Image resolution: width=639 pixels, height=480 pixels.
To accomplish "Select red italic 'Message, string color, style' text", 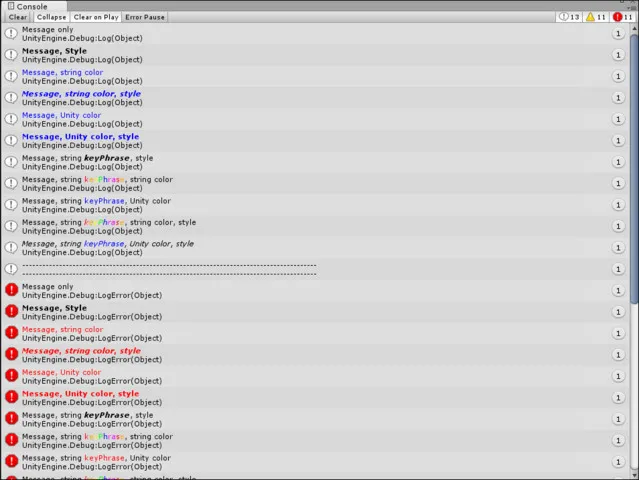I will click(81, 351).
